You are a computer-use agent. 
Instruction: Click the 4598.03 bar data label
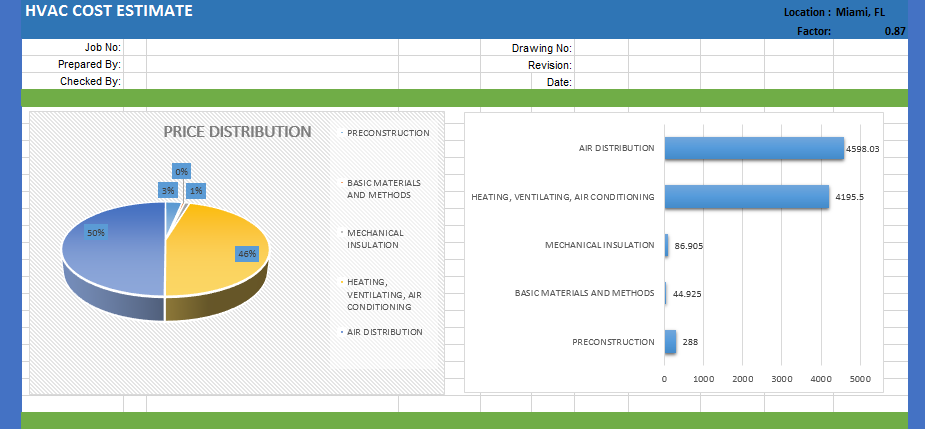862,149
